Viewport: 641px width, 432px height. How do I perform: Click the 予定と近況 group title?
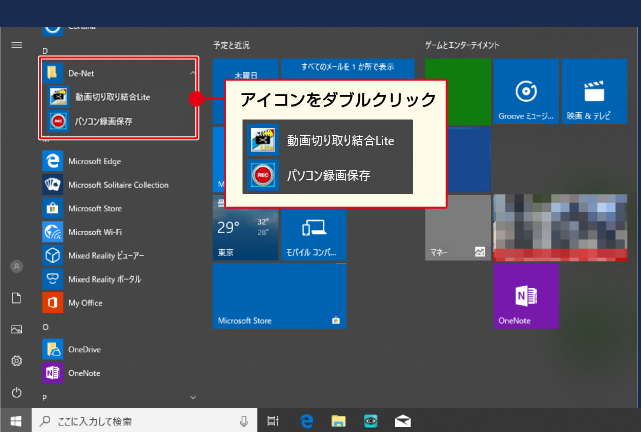(231, 45)
